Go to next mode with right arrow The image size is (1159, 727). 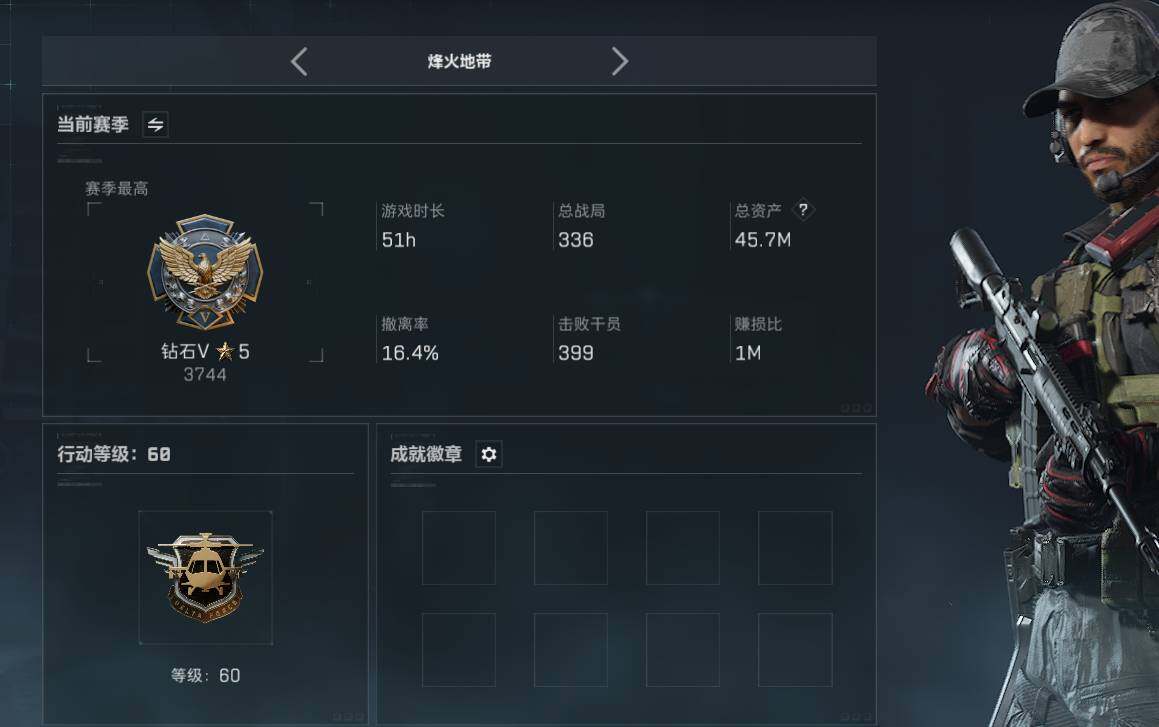tap(620, 61)
